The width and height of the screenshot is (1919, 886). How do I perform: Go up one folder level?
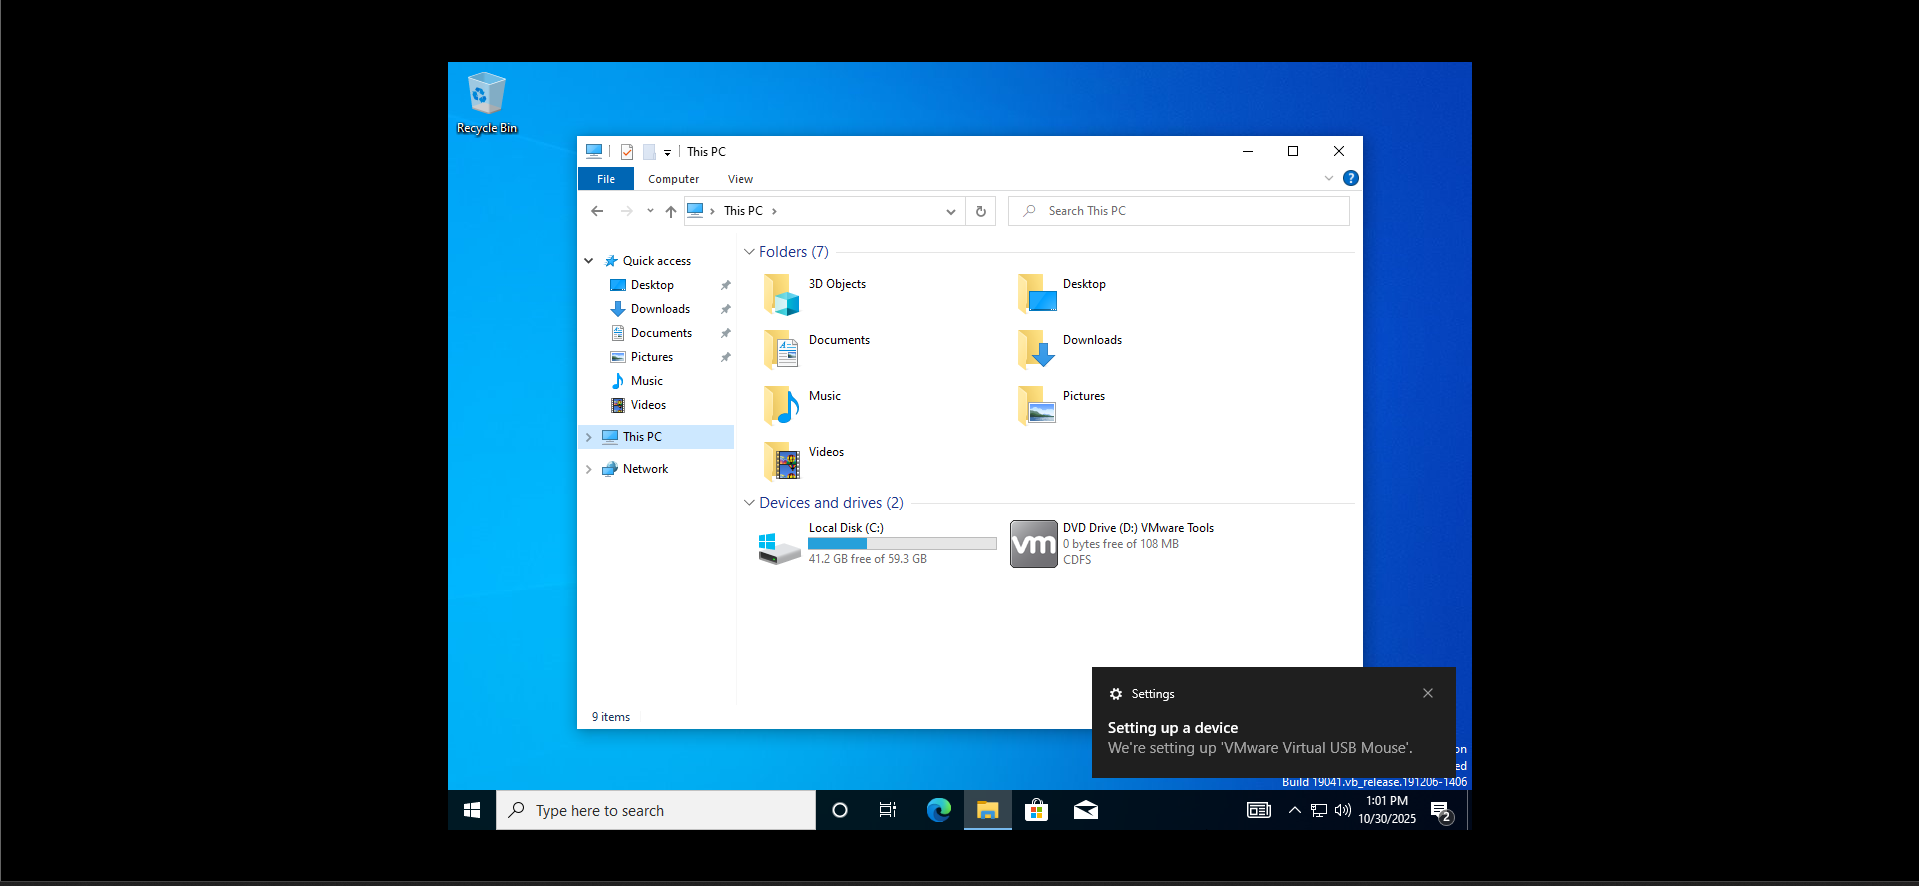(x=671, y=211)
